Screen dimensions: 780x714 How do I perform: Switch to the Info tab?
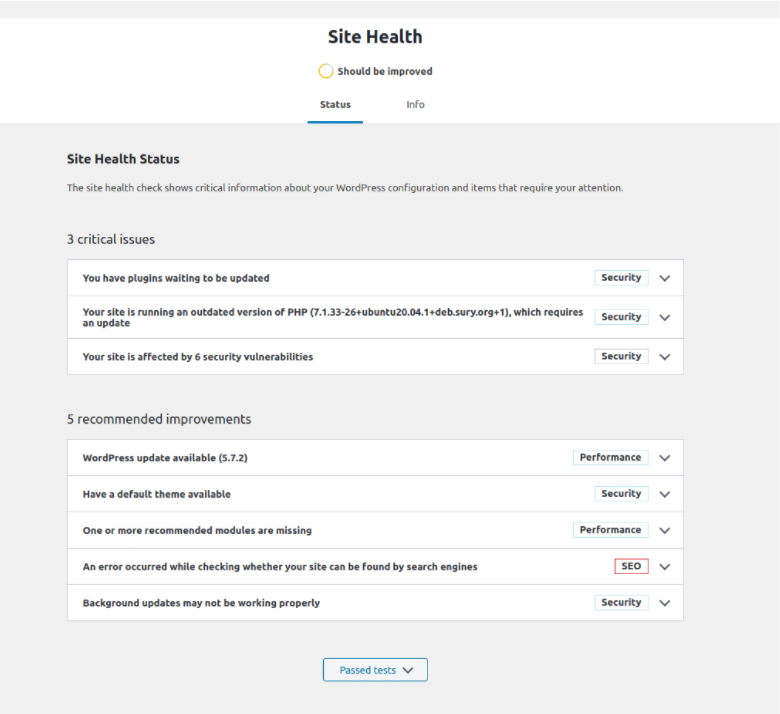point(415,104)
